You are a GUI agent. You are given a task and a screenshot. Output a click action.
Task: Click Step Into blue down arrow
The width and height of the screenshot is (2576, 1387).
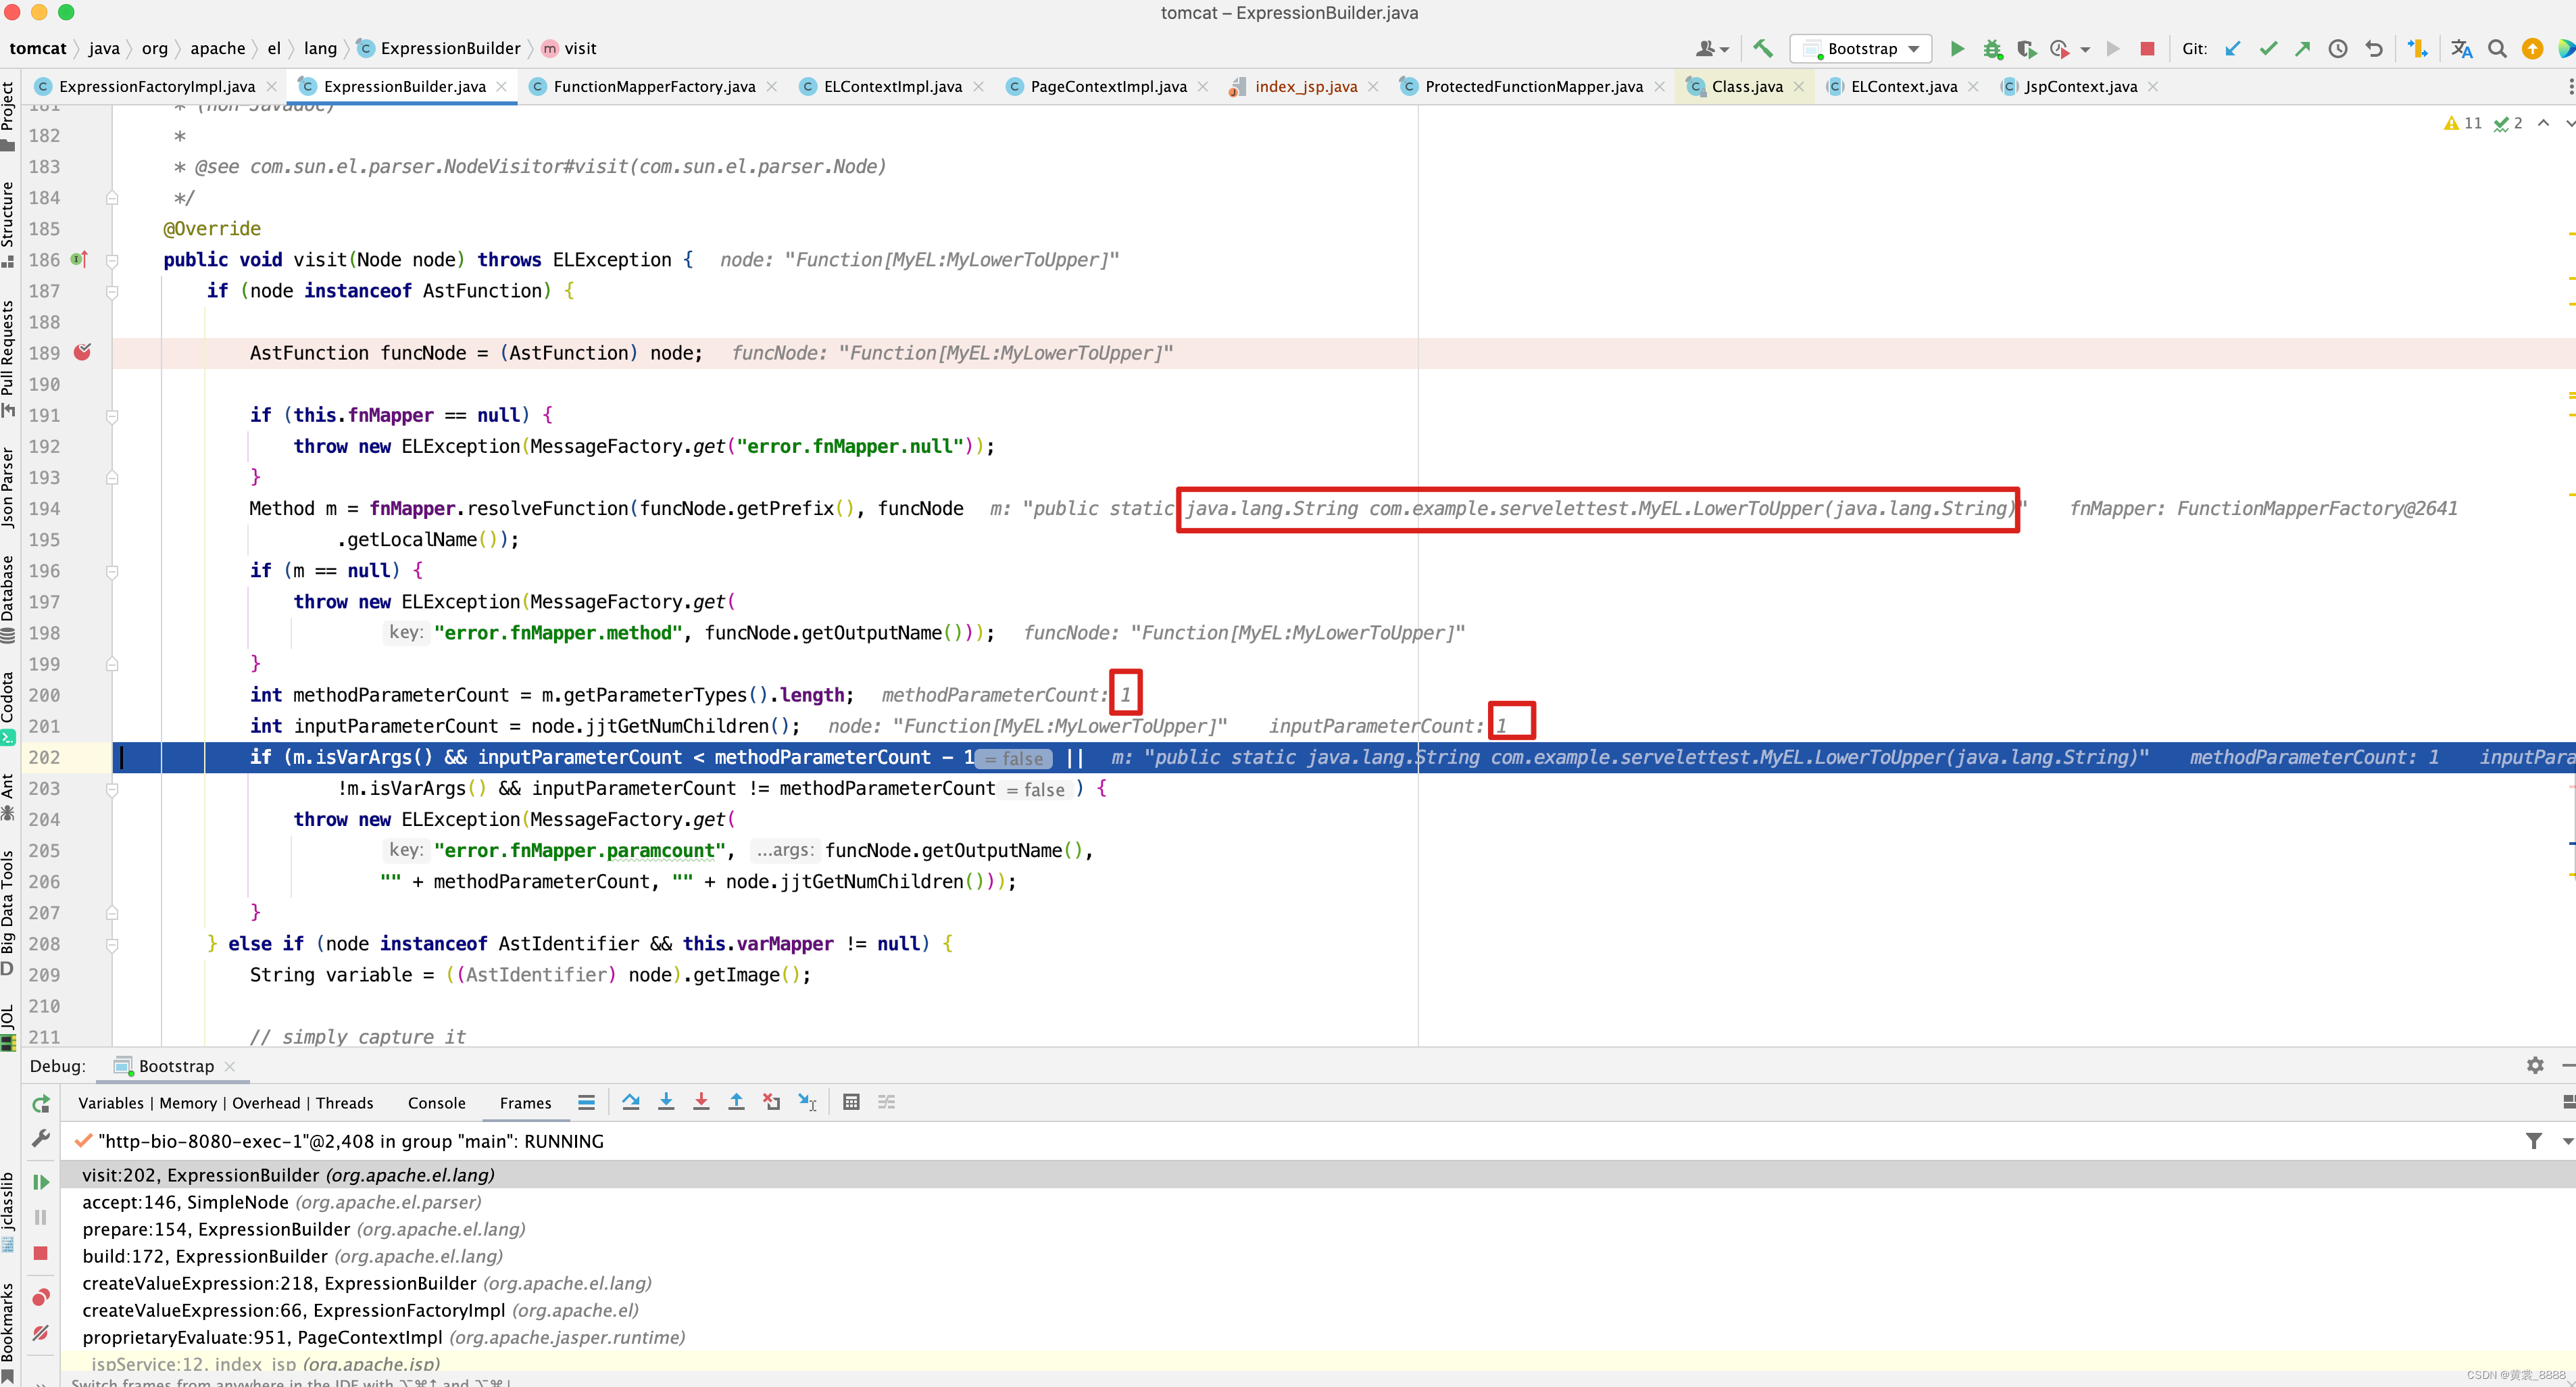click(x=666, y=1102)
